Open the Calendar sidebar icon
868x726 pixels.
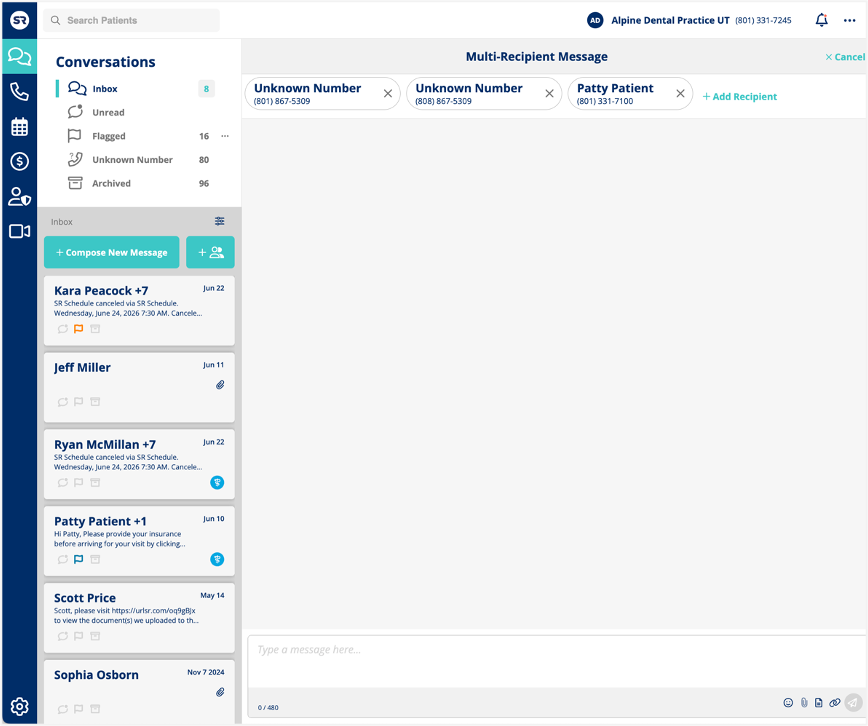click(x=19, y=127)
